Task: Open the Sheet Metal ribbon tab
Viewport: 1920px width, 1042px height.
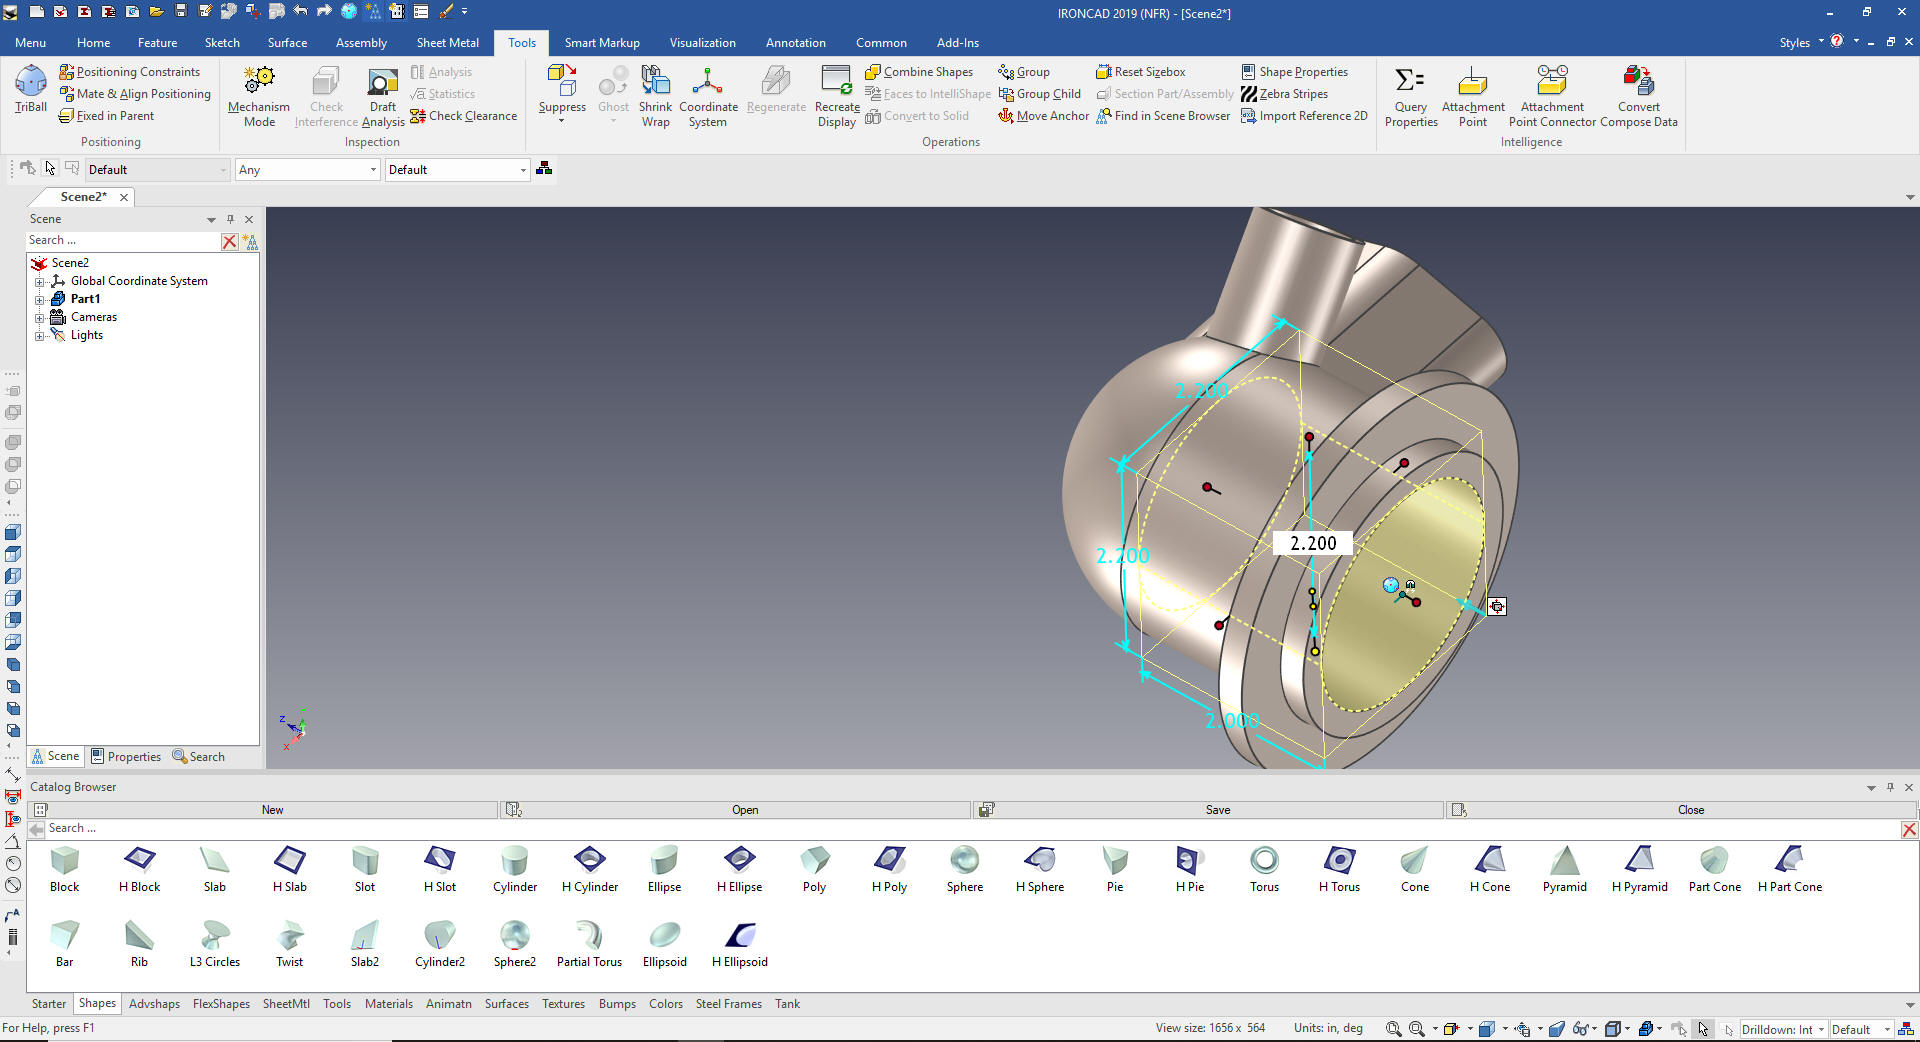Action: point(447,43)
